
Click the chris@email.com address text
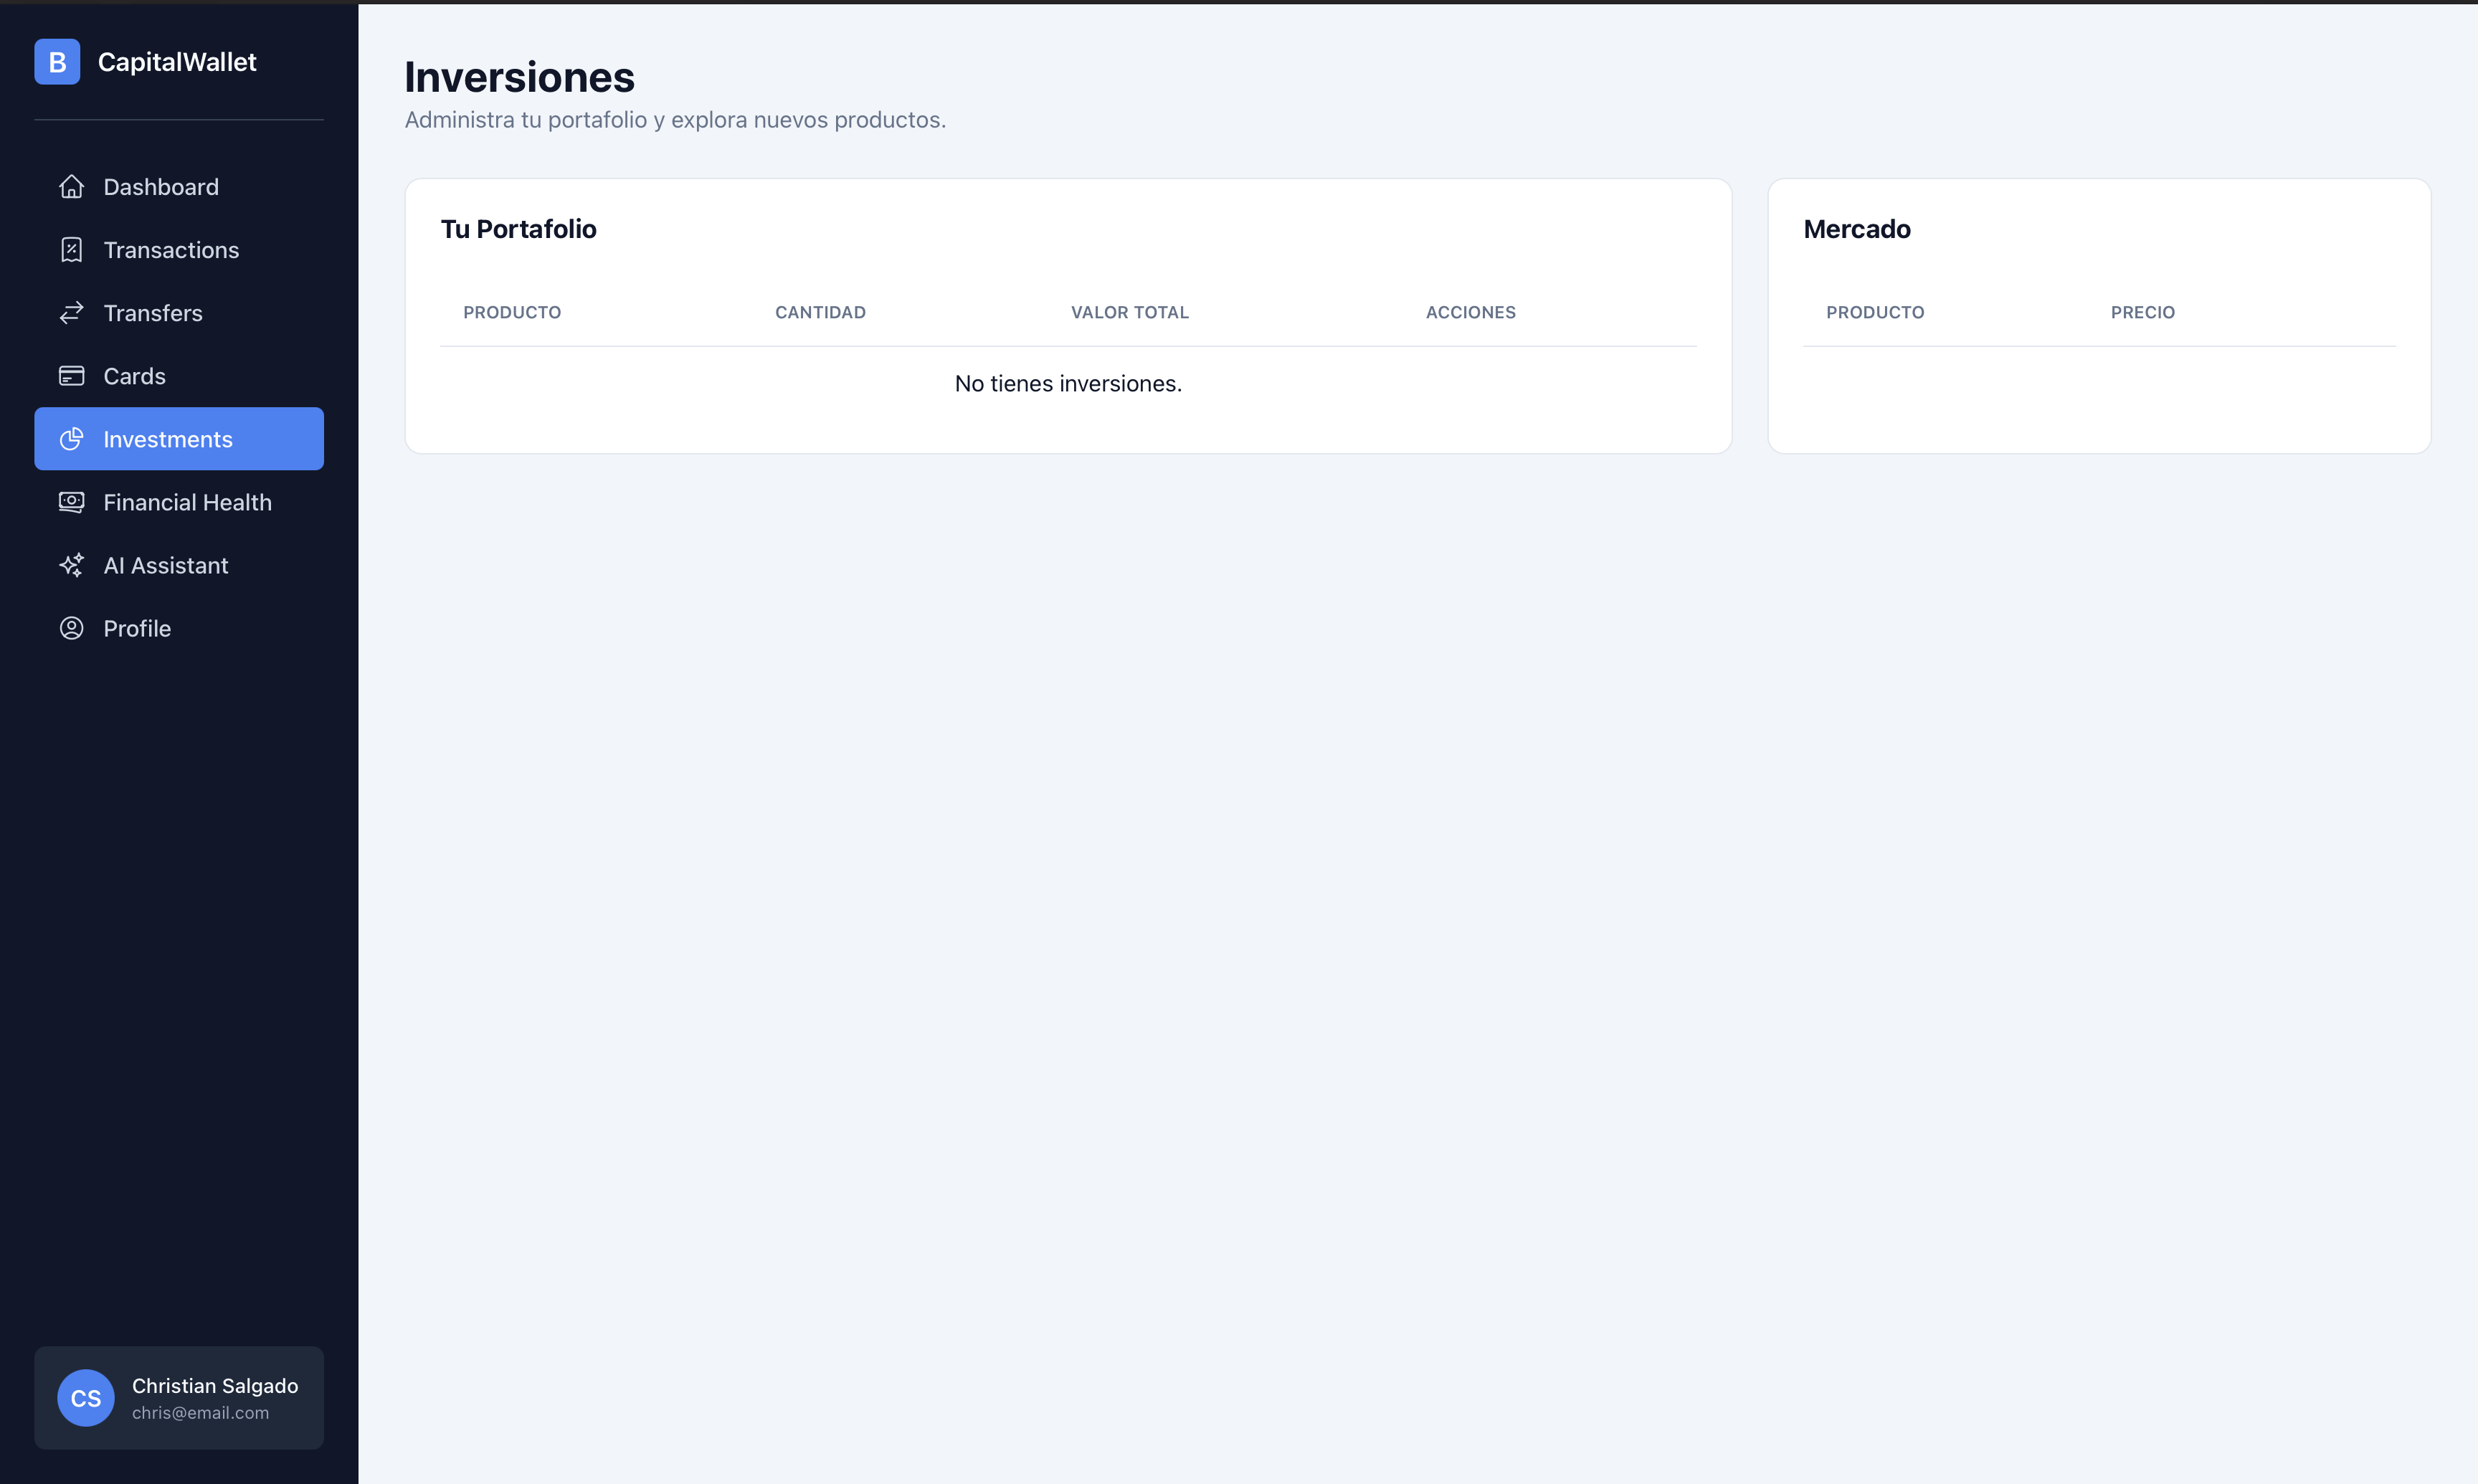(x=200, y=1413)
